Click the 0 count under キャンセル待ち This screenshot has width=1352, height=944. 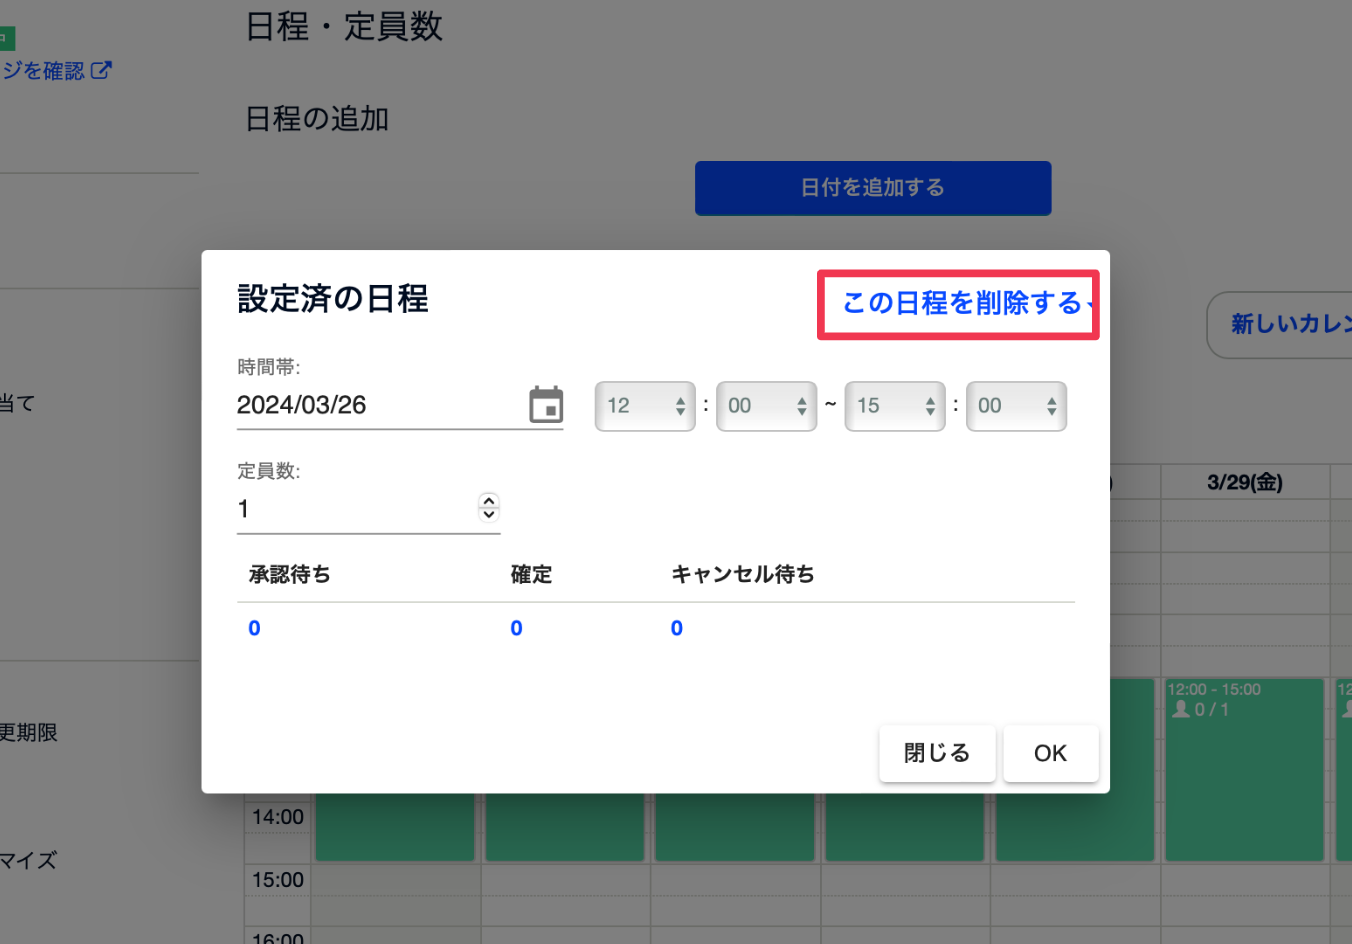pos(677,628)
